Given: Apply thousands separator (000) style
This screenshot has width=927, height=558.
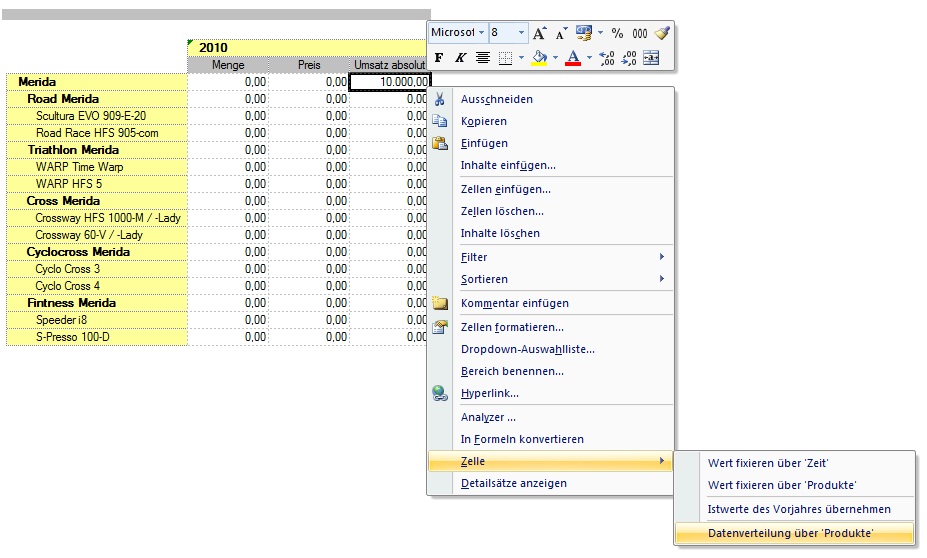Looking at the screenshot, I should click(x=640, y=33).
